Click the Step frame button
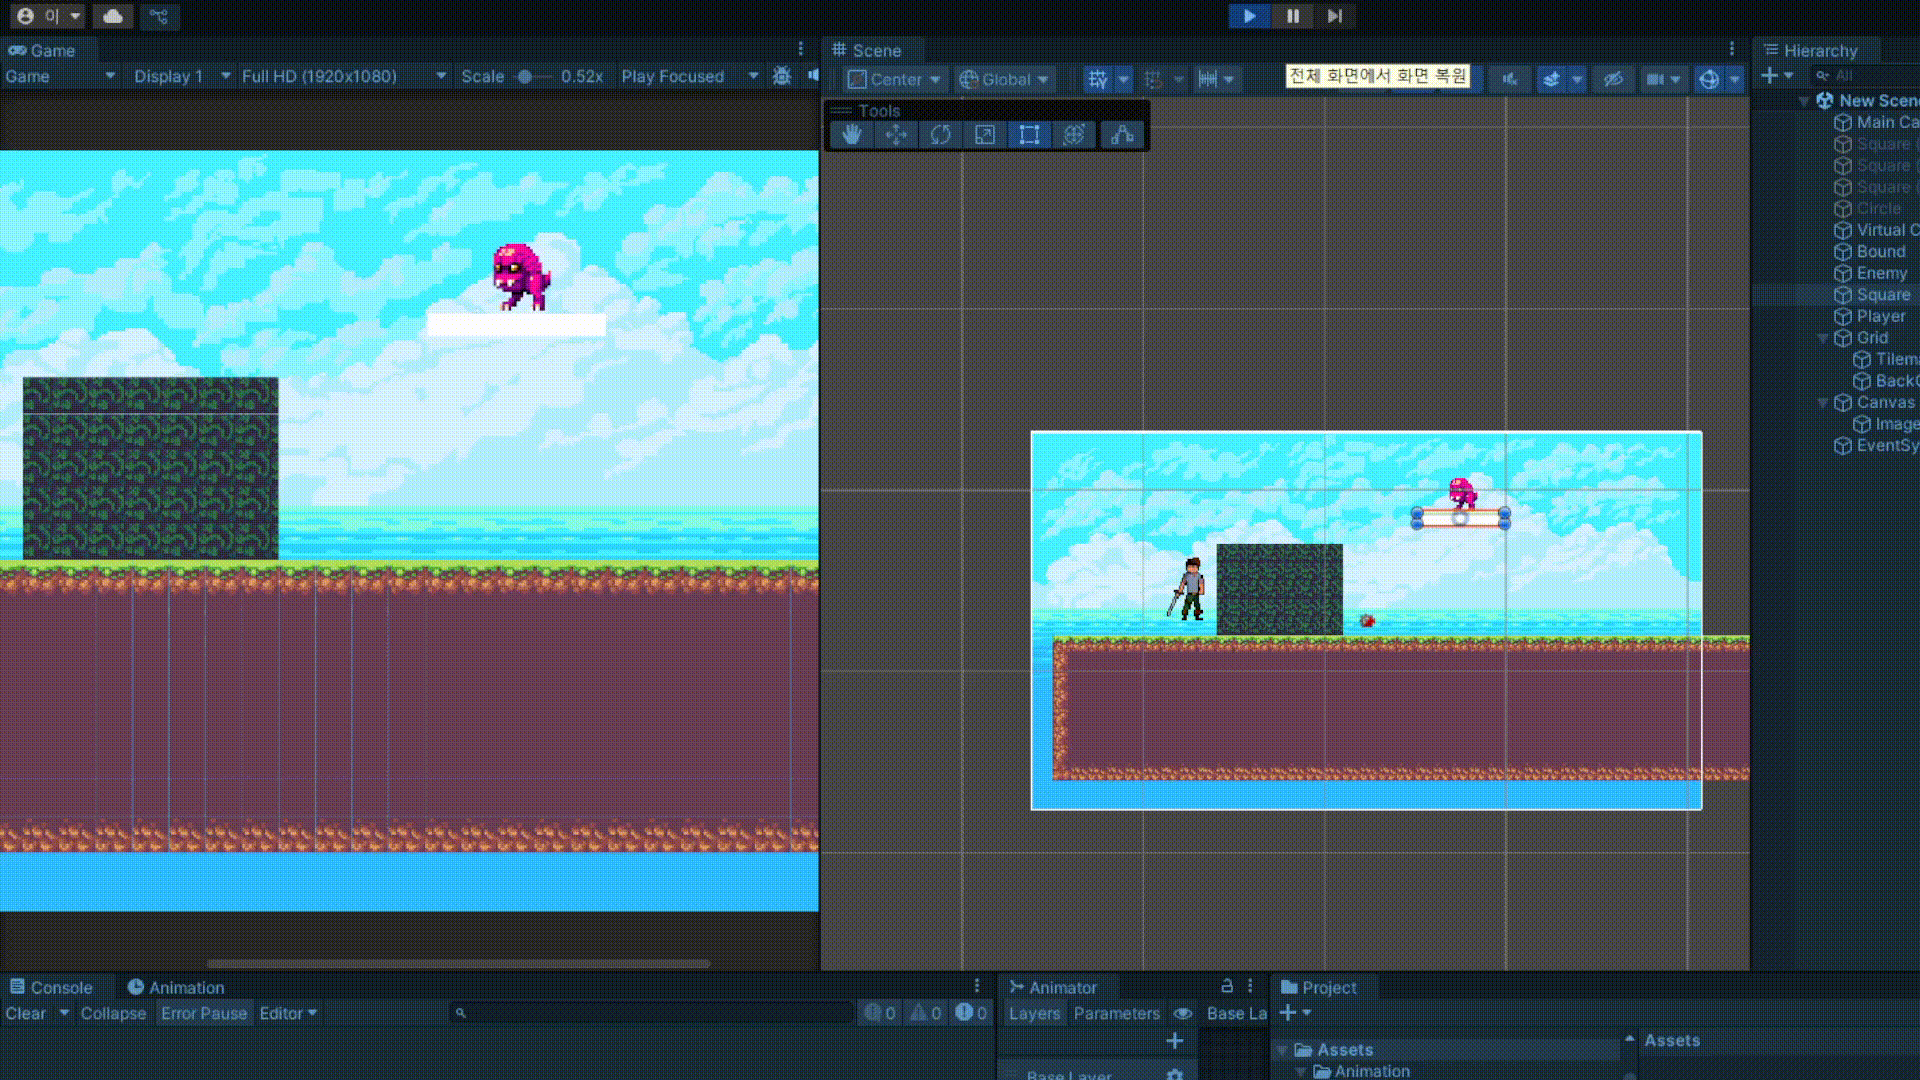Screen dimensions: 1920x1080 (x=1335, y=16)
